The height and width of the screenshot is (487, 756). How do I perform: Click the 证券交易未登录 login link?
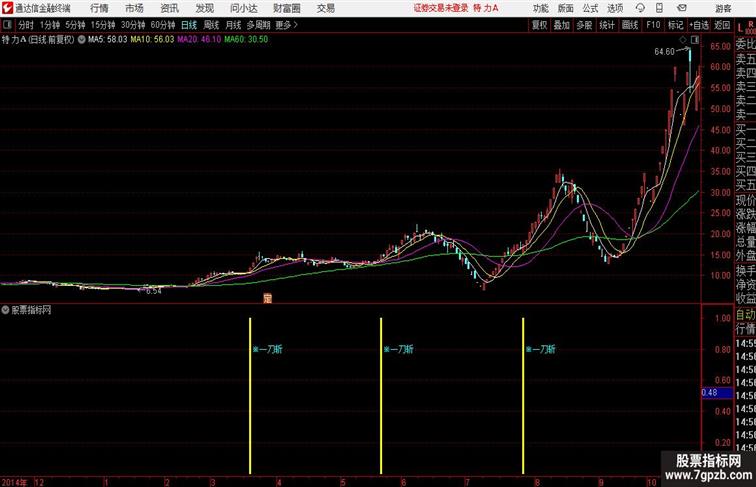[x=441, y=8]
